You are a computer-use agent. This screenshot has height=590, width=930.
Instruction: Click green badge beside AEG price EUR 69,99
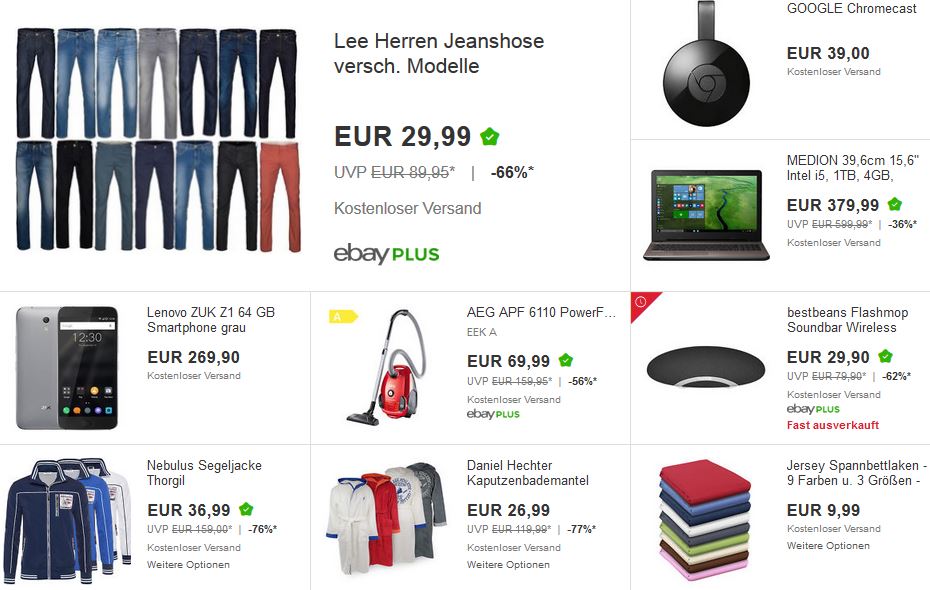tap(566, 360)
